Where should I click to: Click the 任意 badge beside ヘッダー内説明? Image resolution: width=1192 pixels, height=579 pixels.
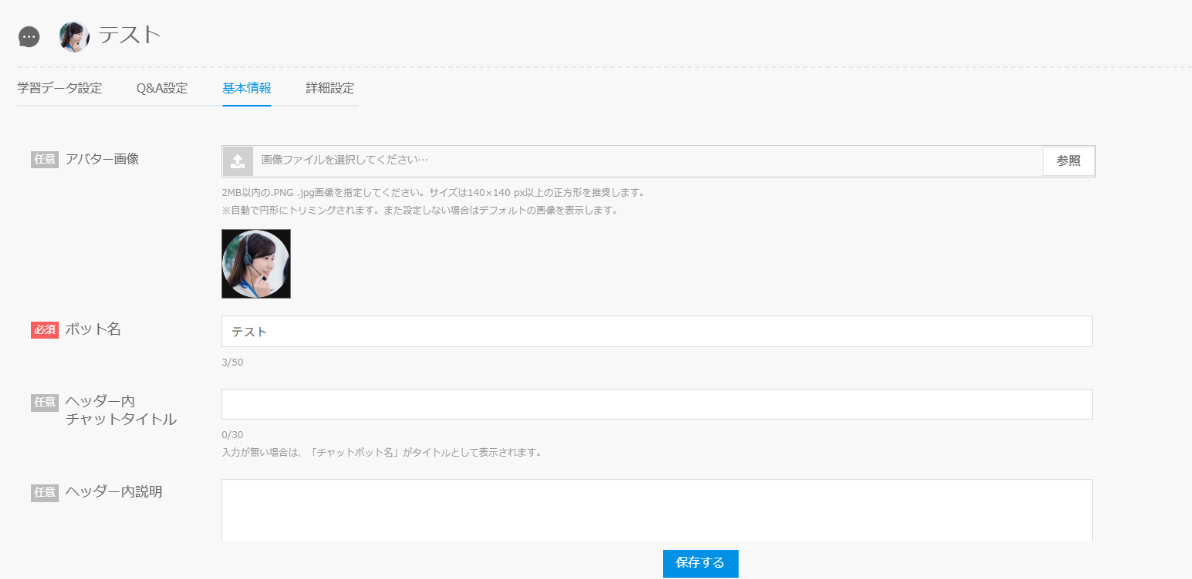pyautogui.click(x=45, y=492)
